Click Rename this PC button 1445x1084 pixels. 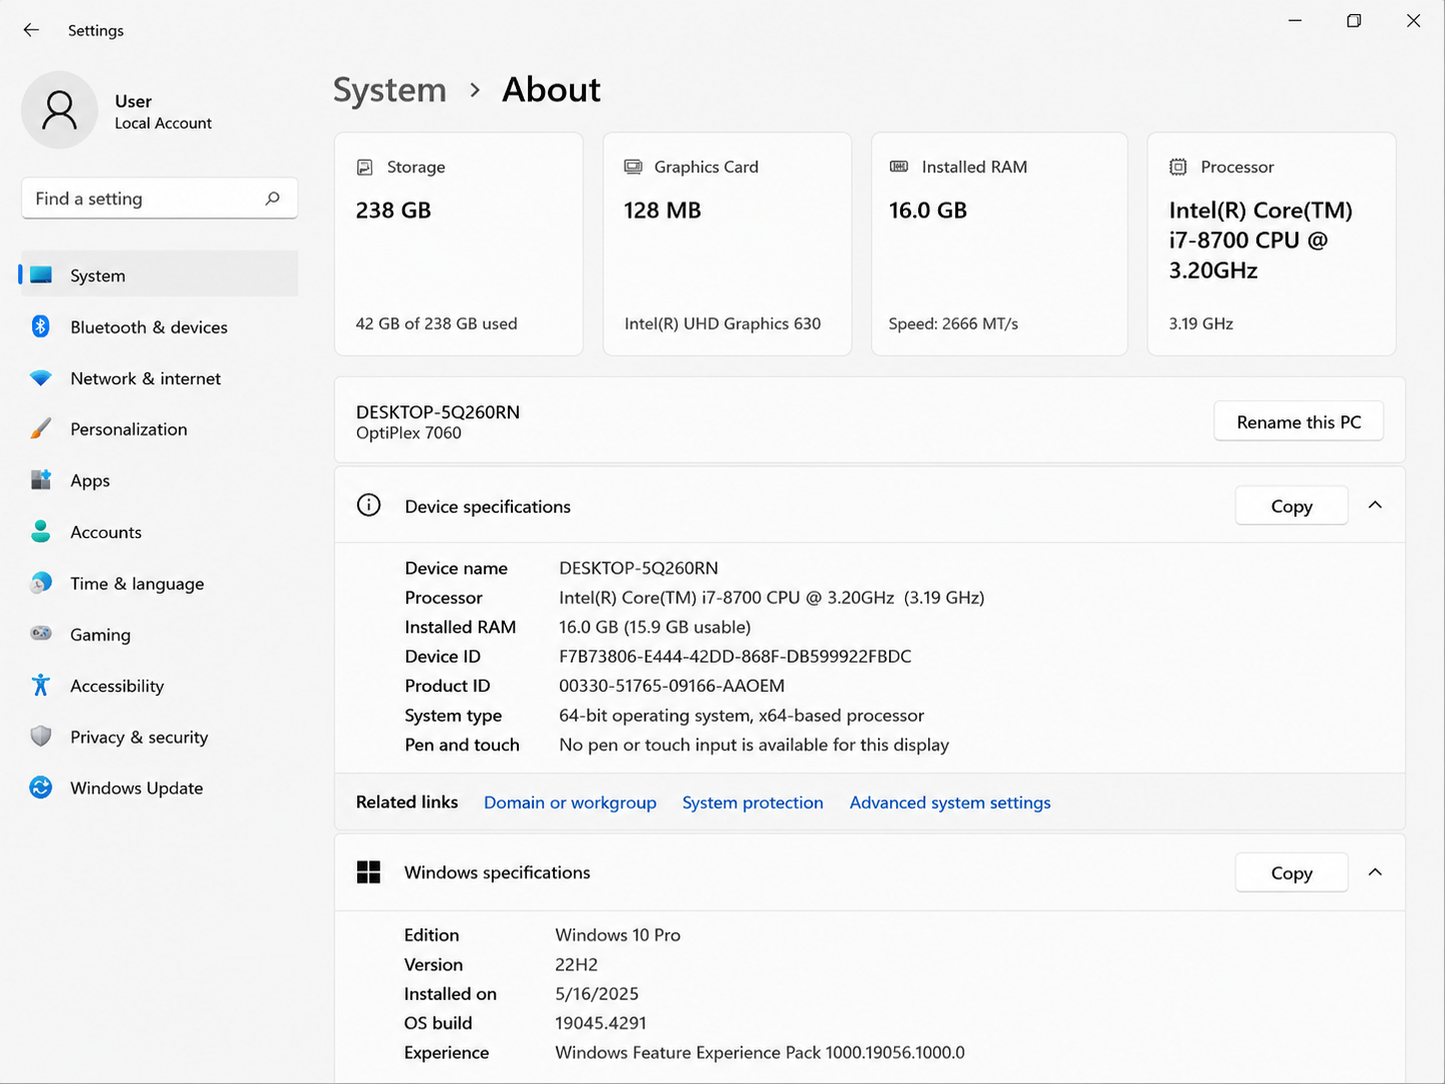[1299, 422]
